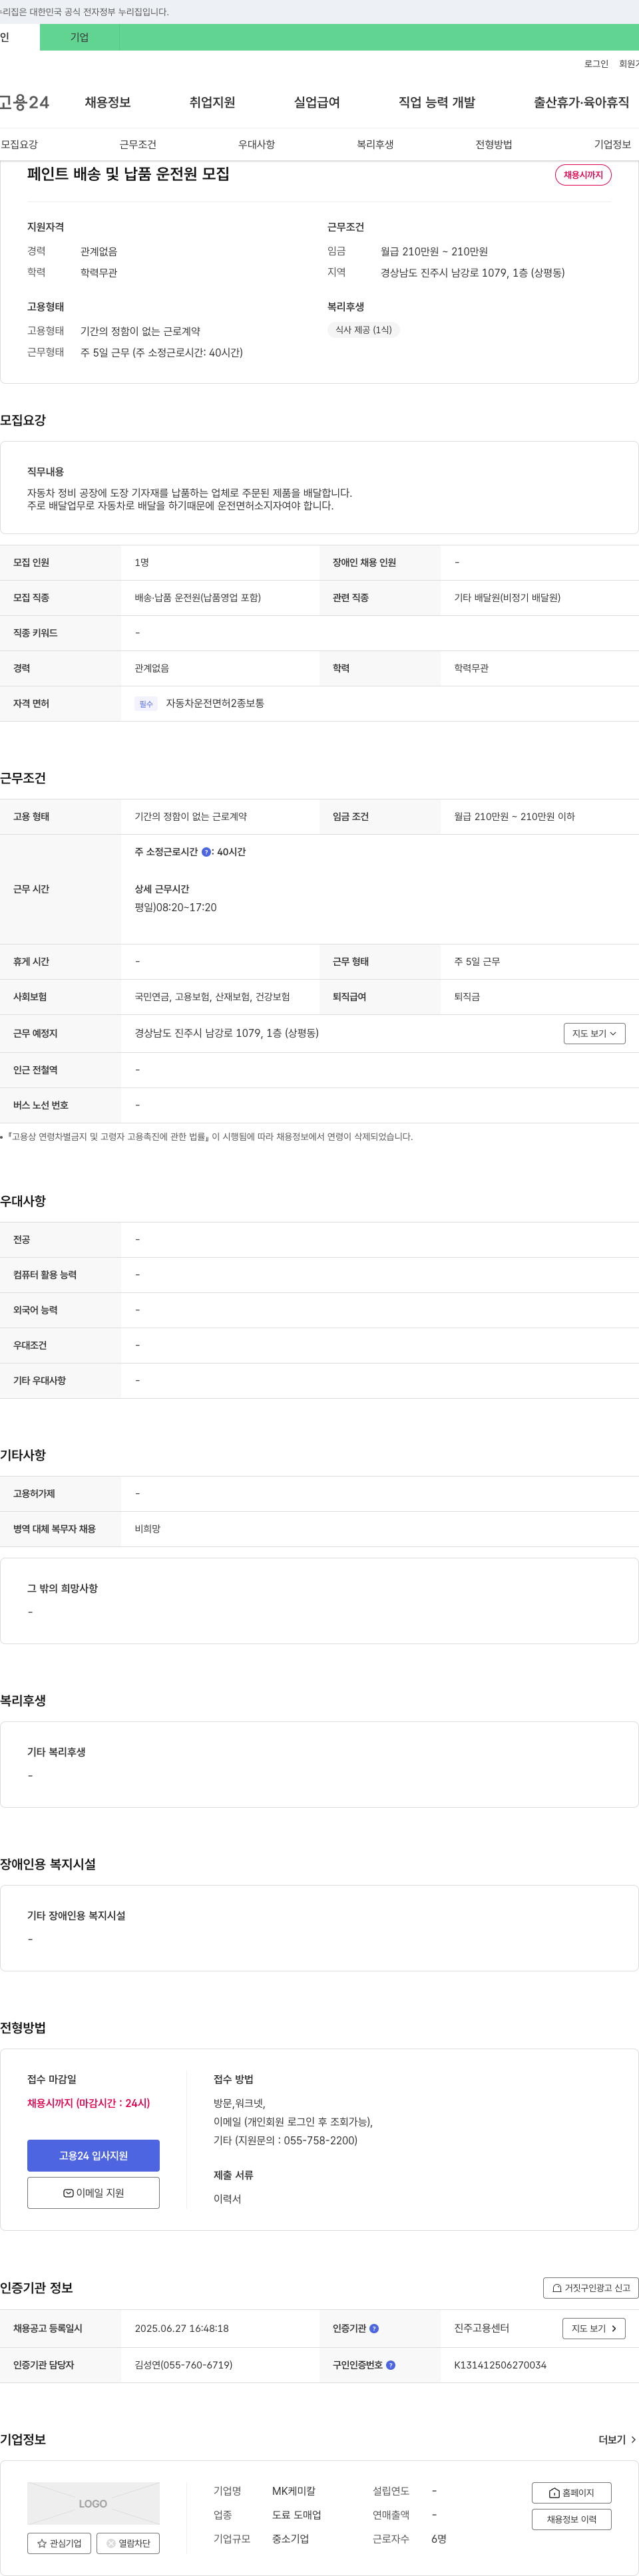Click the chevron arrow beside 더보기
This screenshot has height=2576, width=639.
(633, 2440)
